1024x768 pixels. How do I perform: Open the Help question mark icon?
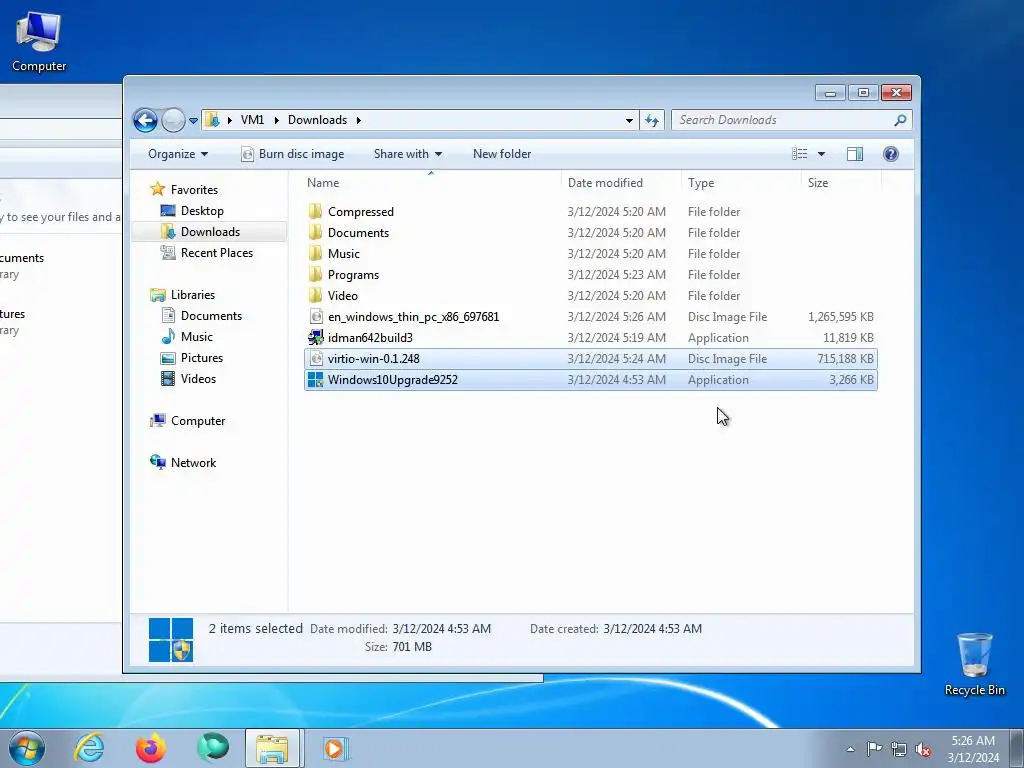coord(890,154)
